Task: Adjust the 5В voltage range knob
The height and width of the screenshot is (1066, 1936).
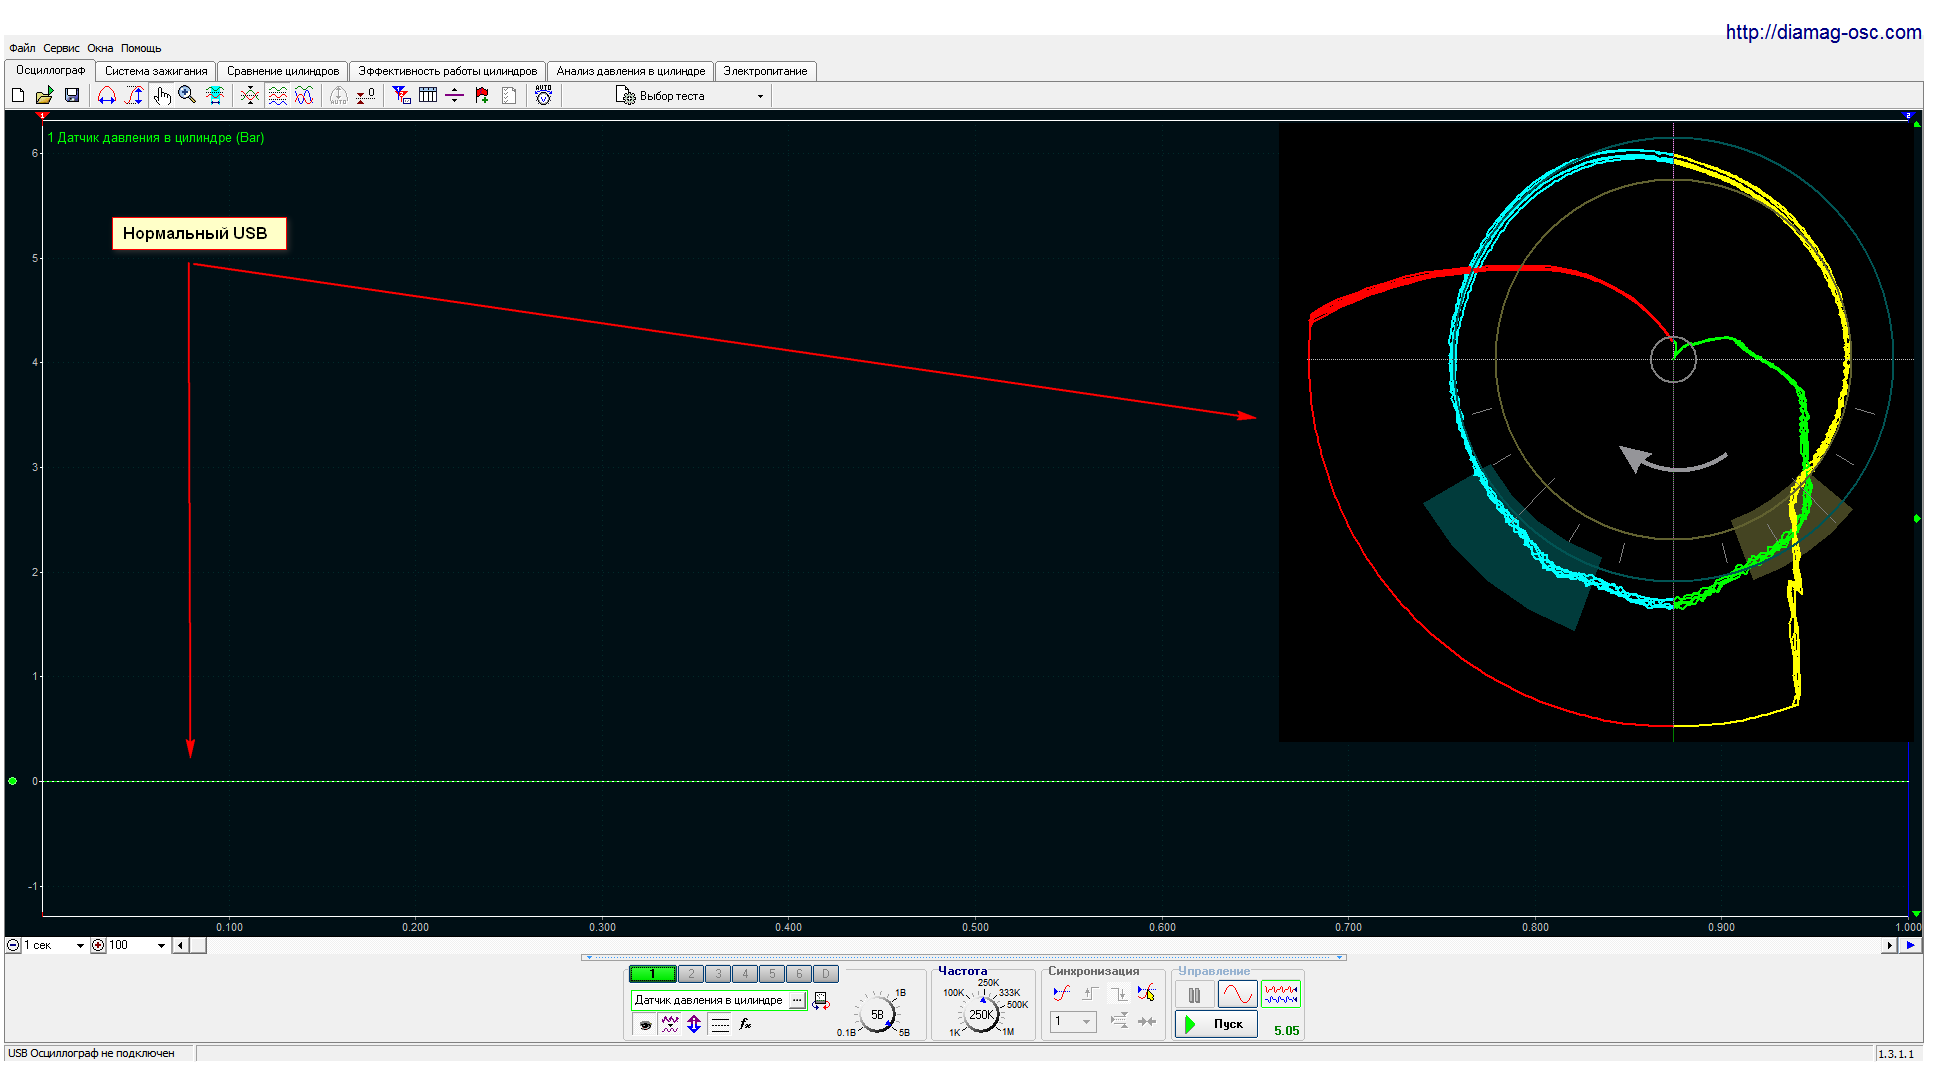Action: tap(877, 1014)
